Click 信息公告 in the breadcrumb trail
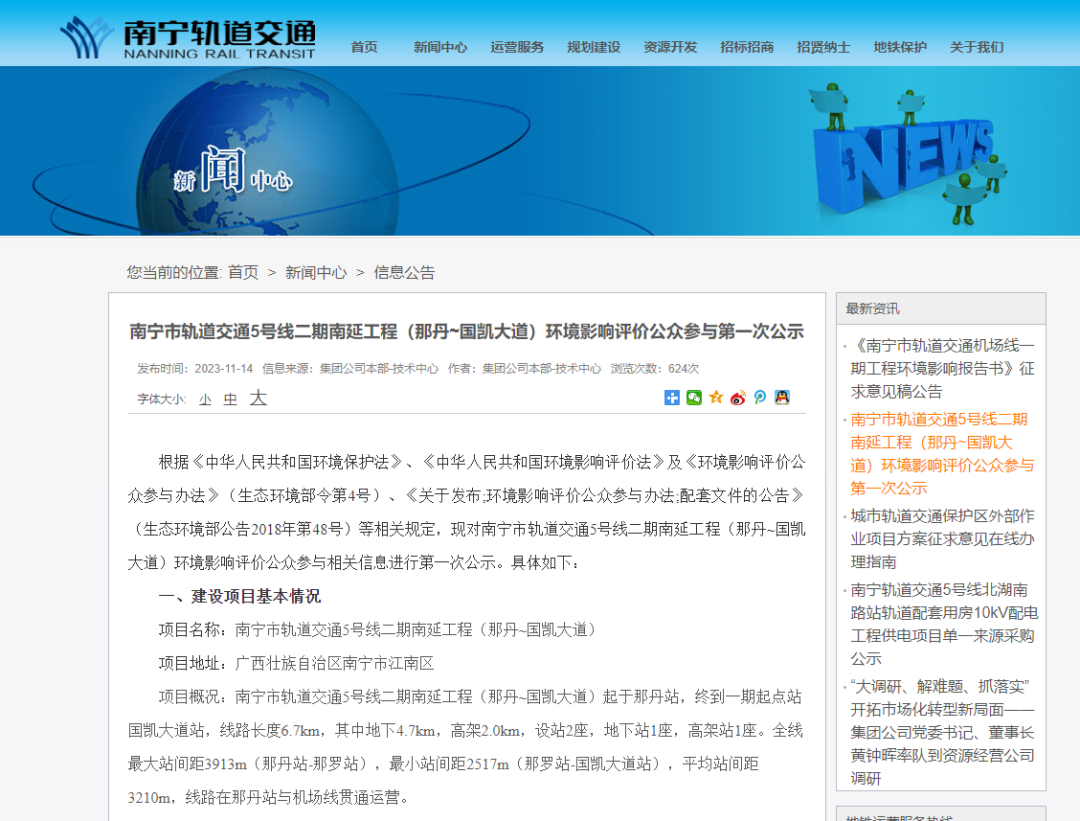This screenshot has width=1080, height=821. 404,272
